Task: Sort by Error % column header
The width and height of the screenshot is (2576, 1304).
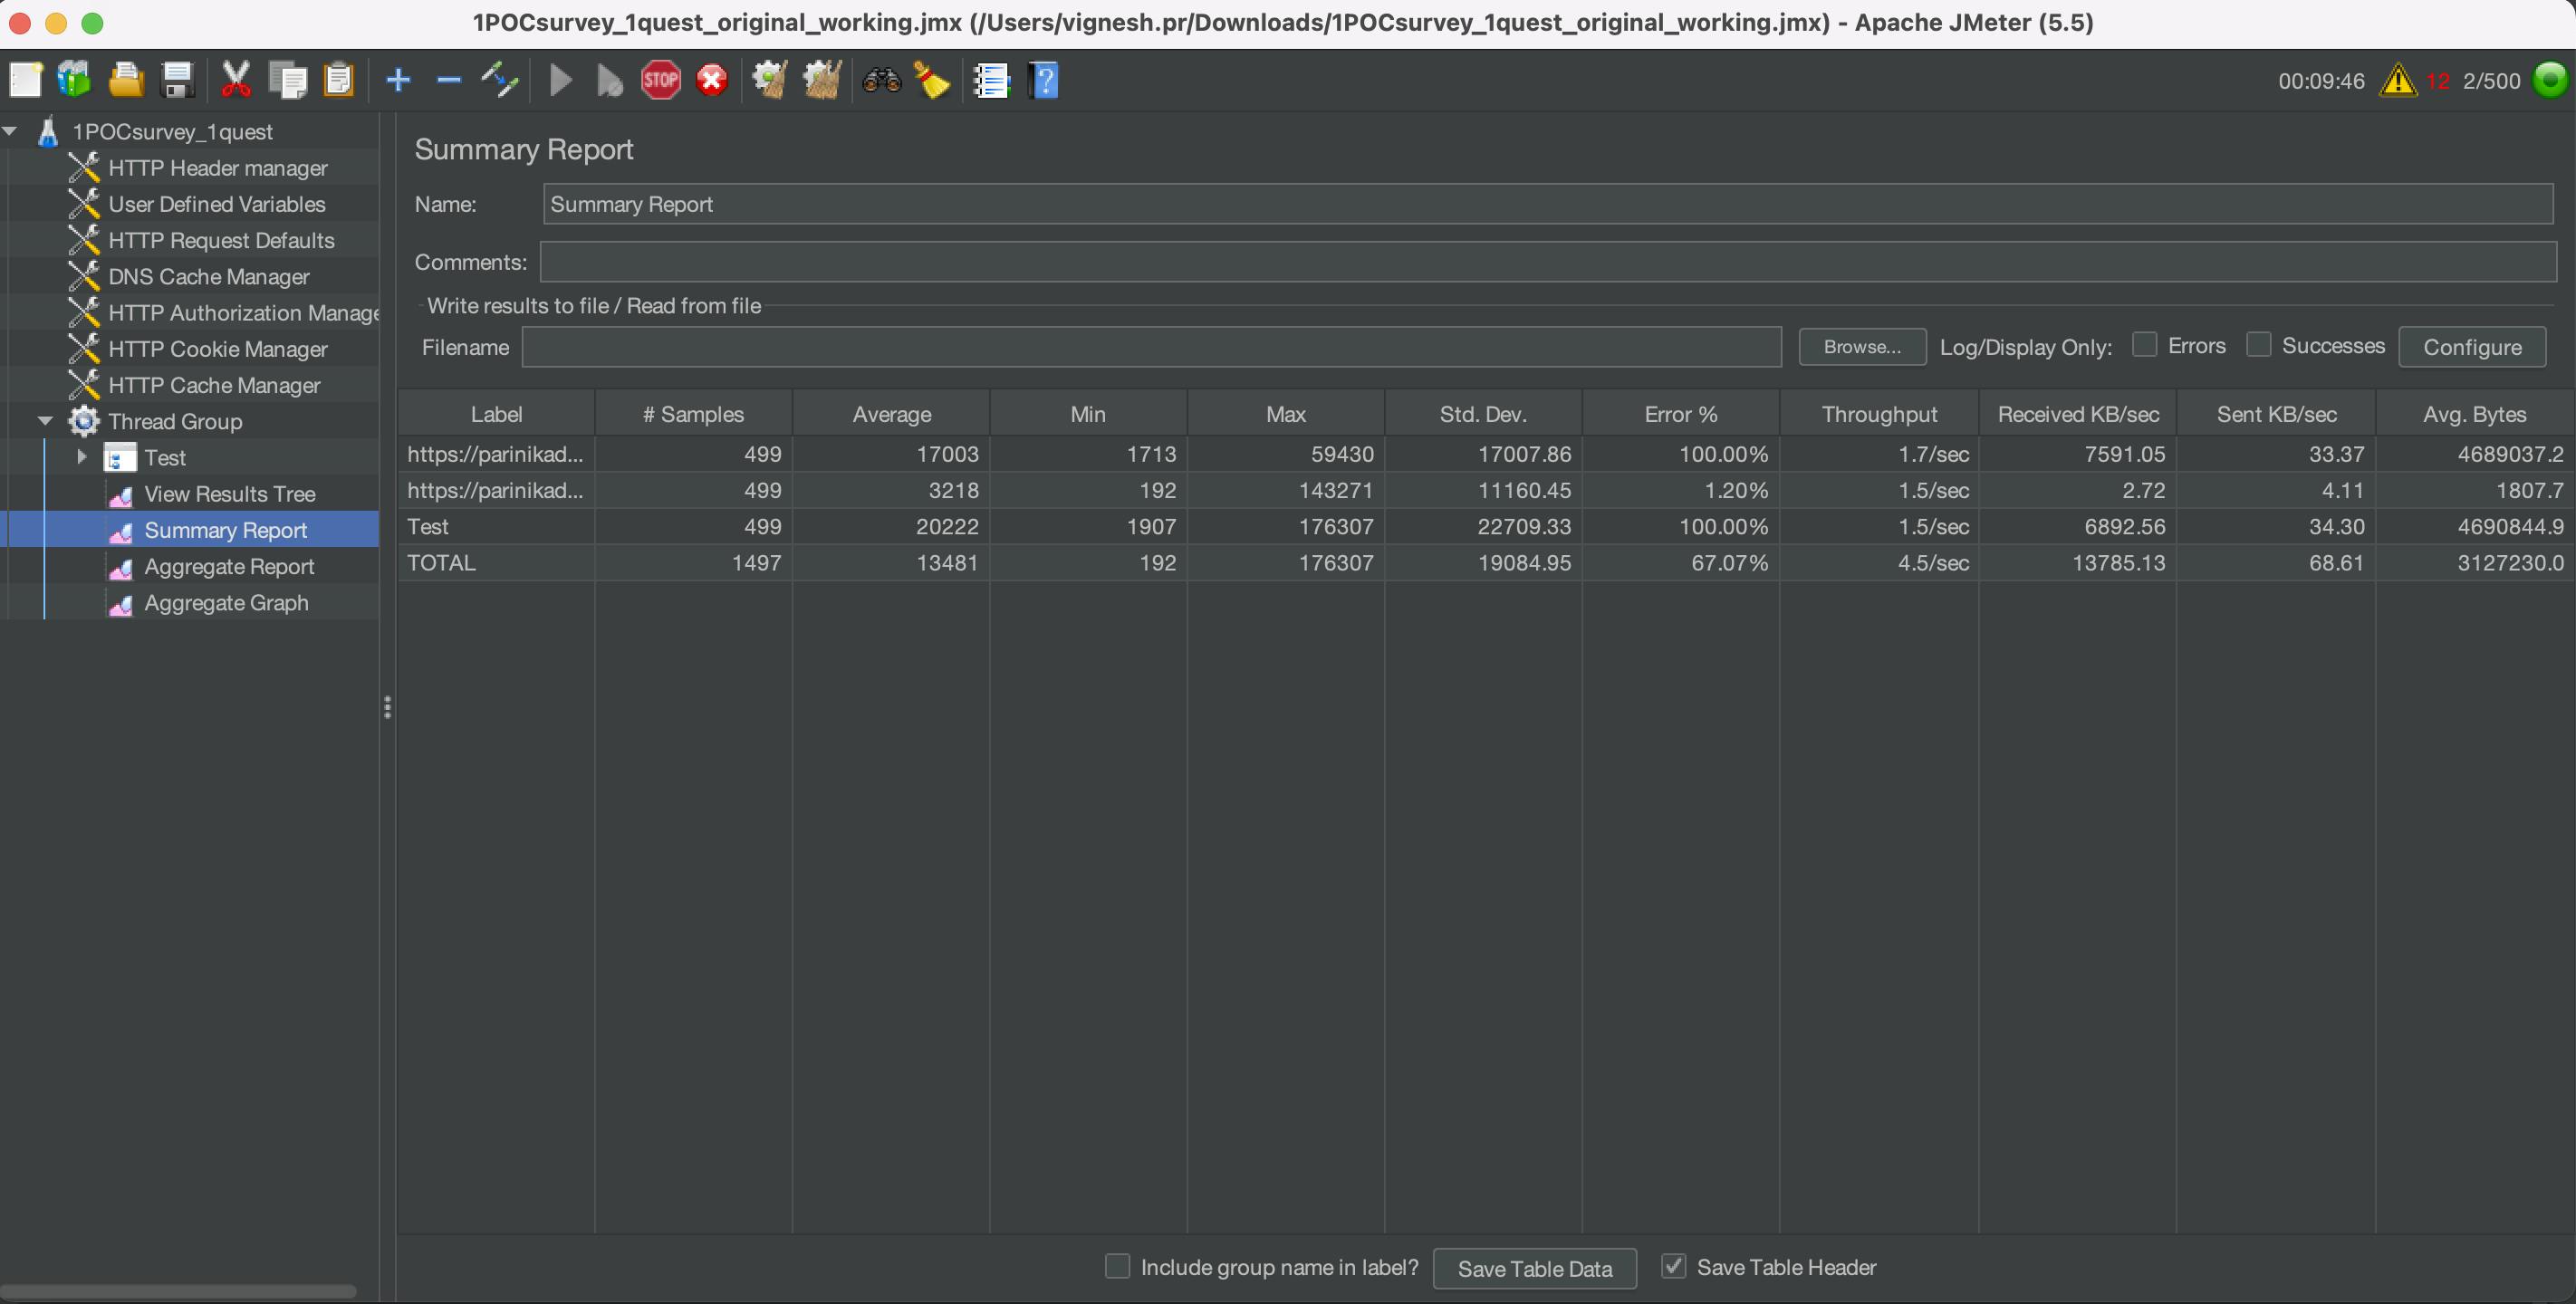Action: tap(1680, 414)
